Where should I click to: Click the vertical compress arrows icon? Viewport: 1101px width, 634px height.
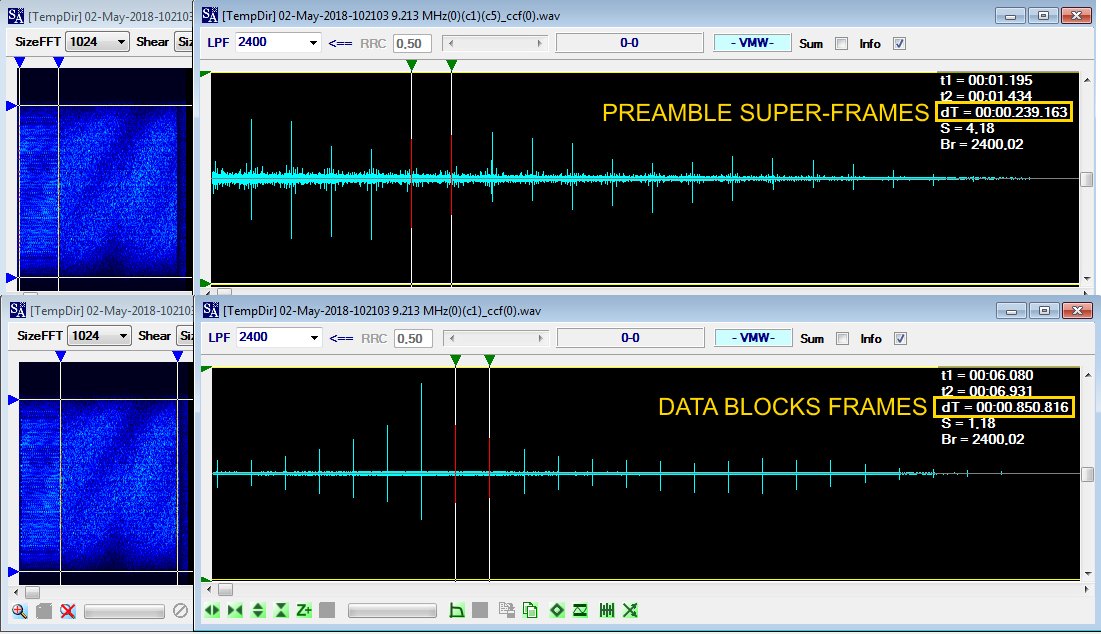tap(281, 610)
